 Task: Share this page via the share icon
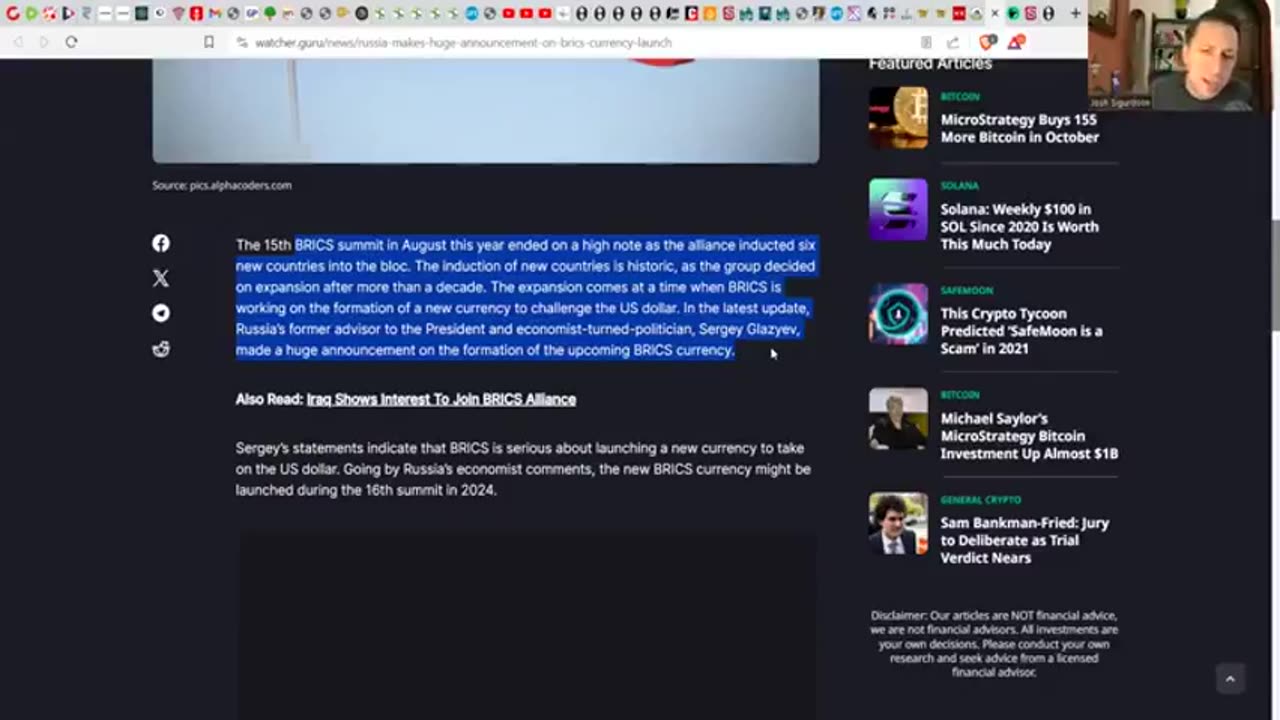pos(952,43)
